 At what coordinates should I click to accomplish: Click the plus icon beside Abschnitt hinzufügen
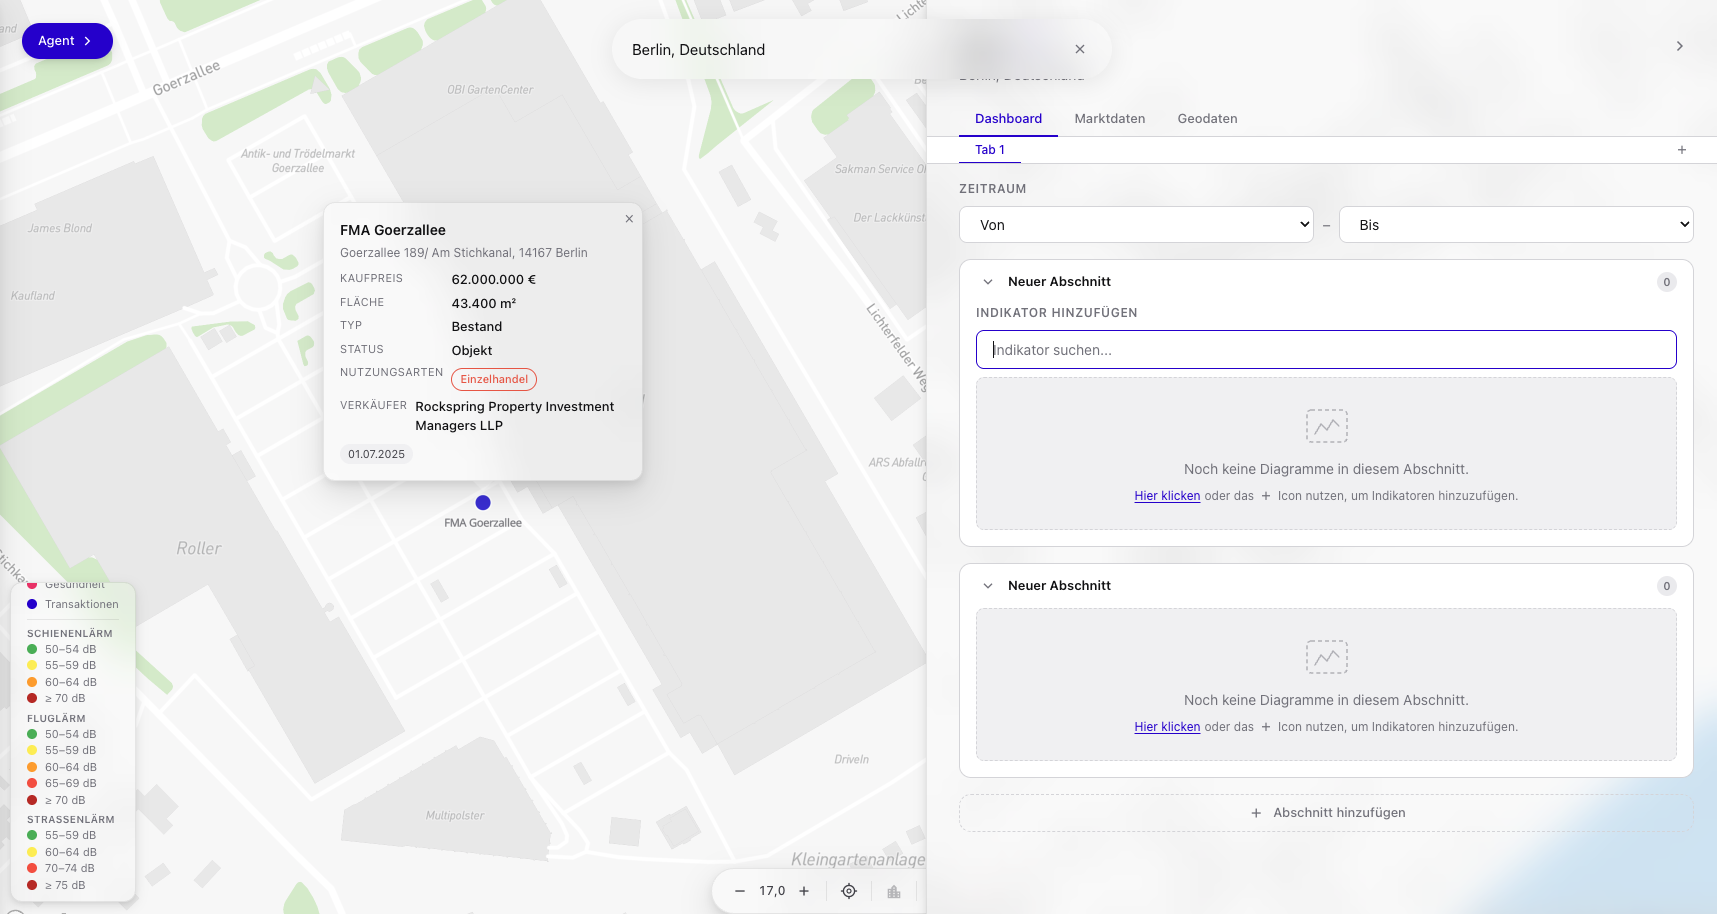tap(1256, 813)
